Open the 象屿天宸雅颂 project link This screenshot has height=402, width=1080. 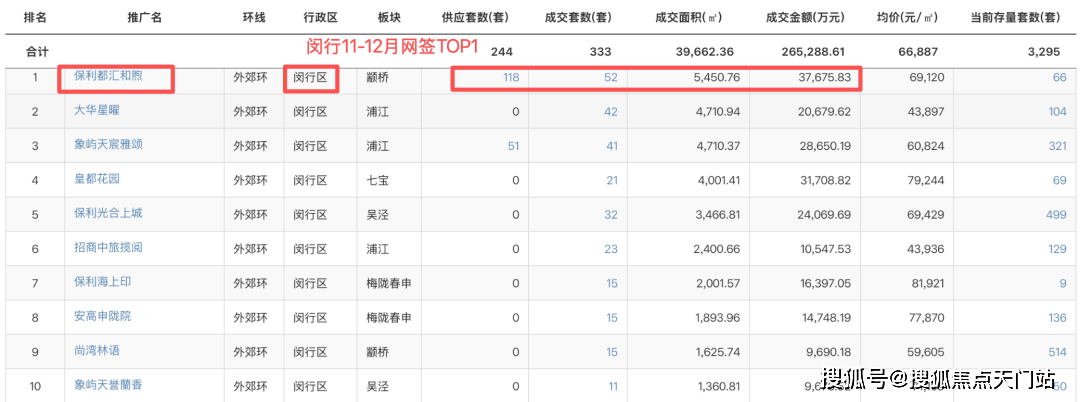pos(108,144)
